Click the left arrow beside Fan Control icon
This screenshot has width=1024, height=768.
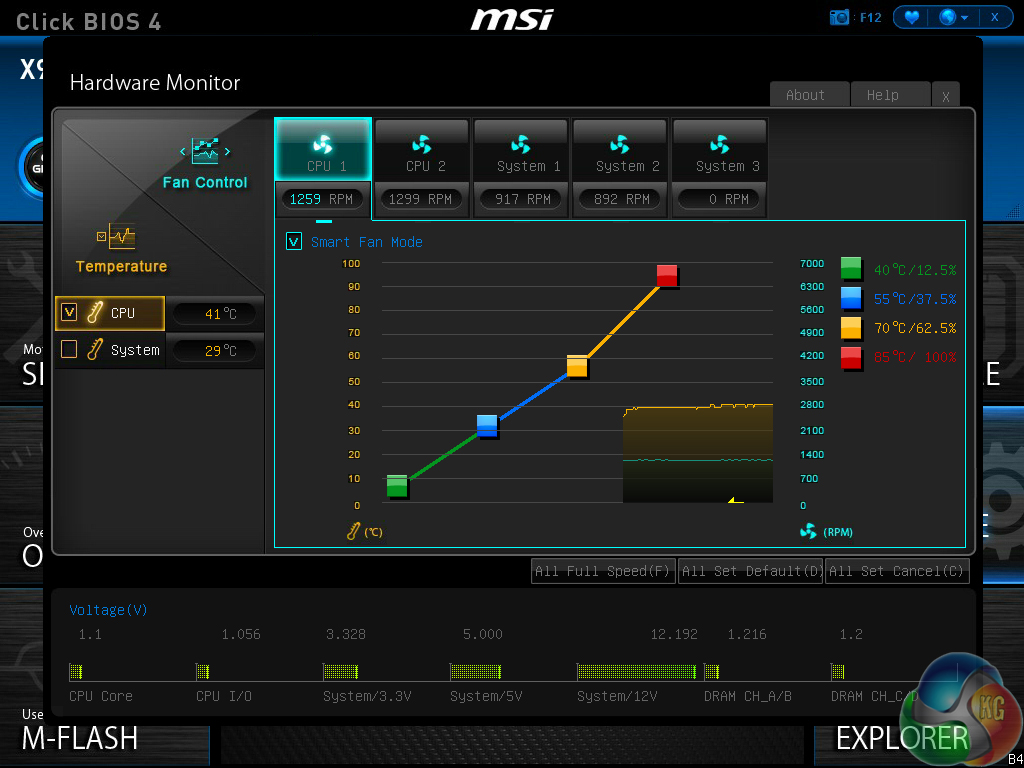coord(183,152)
